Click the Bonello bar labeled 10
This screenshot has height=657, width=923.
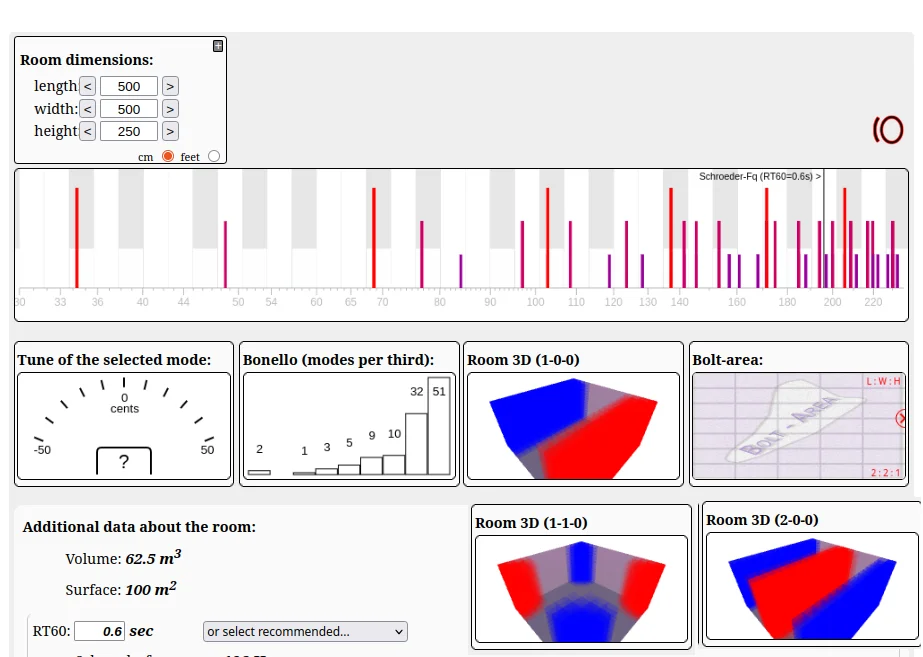[394, 464]
